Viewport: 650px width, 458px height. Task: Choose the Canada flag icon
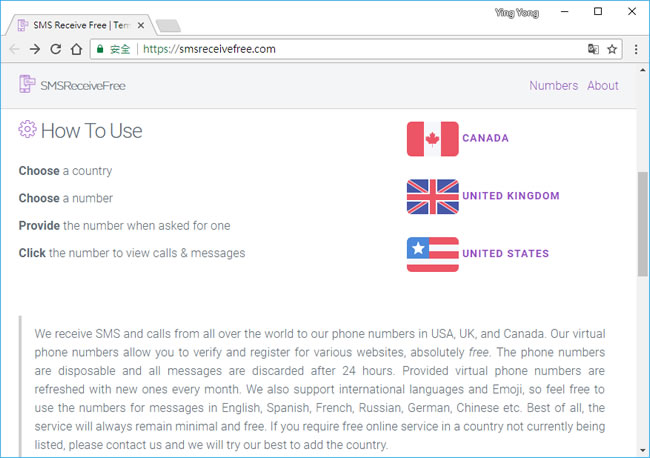[432, 139]
